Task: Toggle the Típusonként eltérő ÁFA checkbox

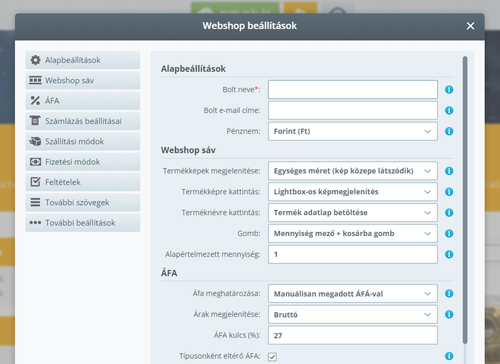Action: click(272, 357)
